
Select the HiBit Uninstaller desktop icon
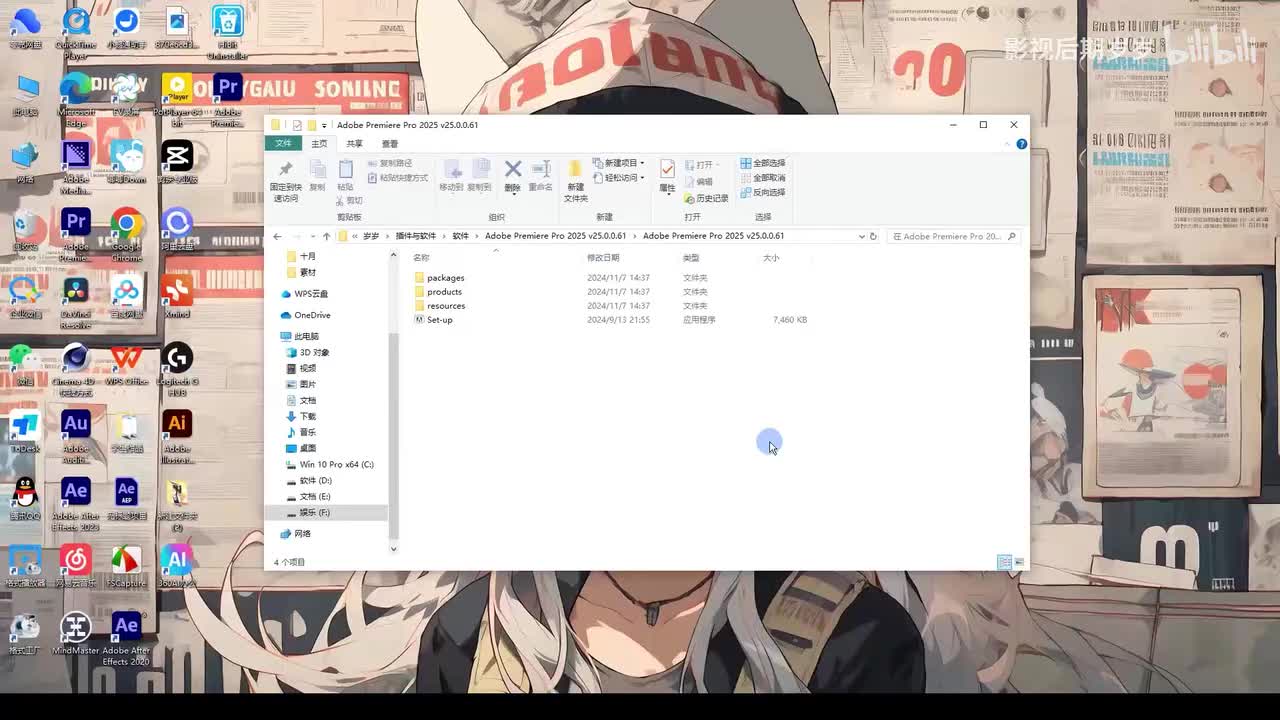point(228,34)
